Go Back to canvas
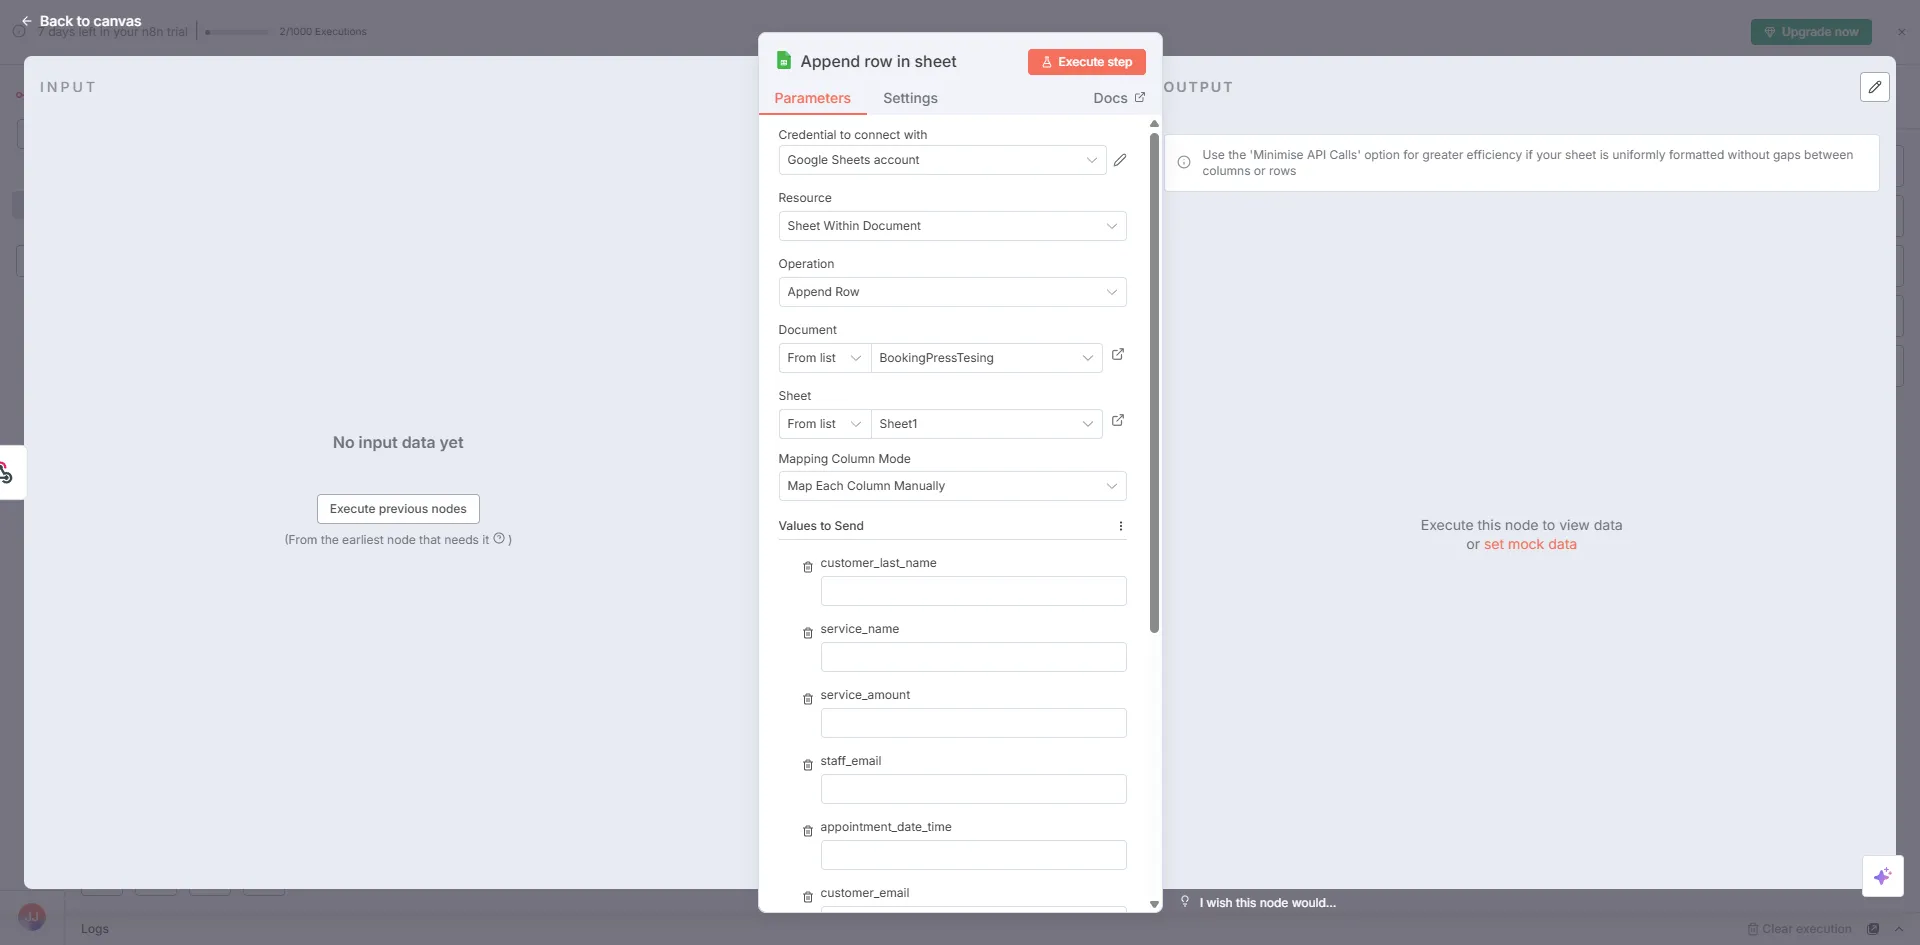Image resolution: width=1920 pixels, height=945 pixels. (81, 21)
